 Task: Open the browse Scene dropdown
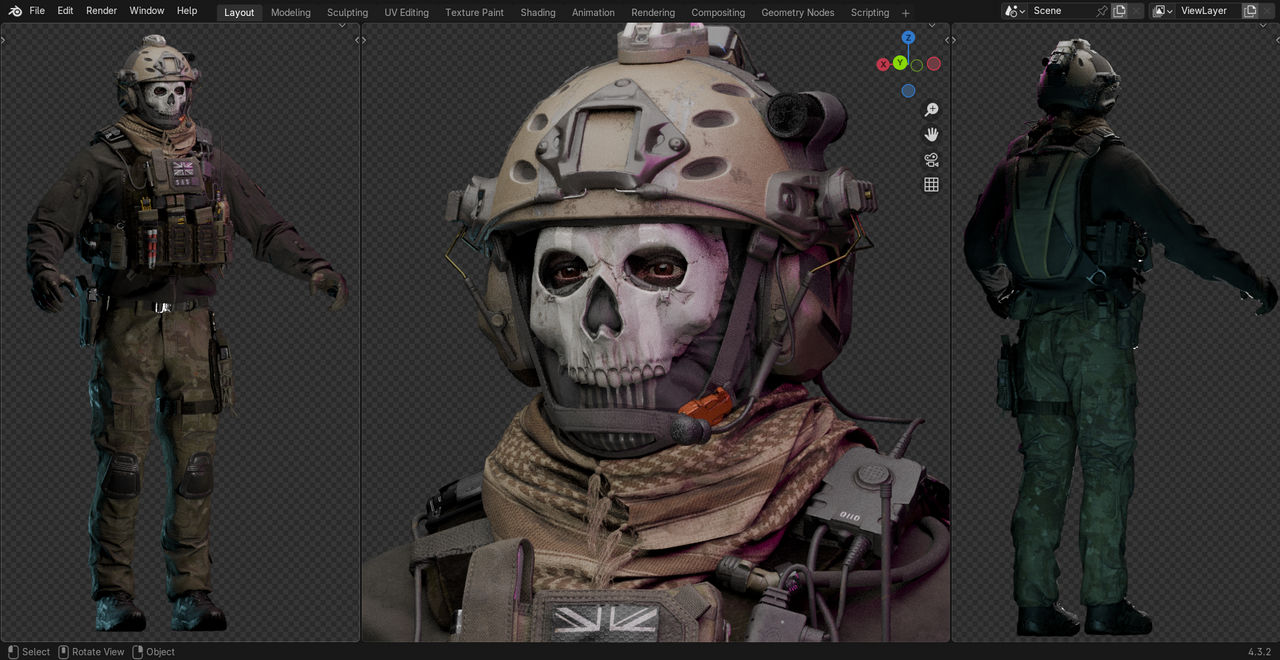pyautogui.click(x=1013, y=10)
